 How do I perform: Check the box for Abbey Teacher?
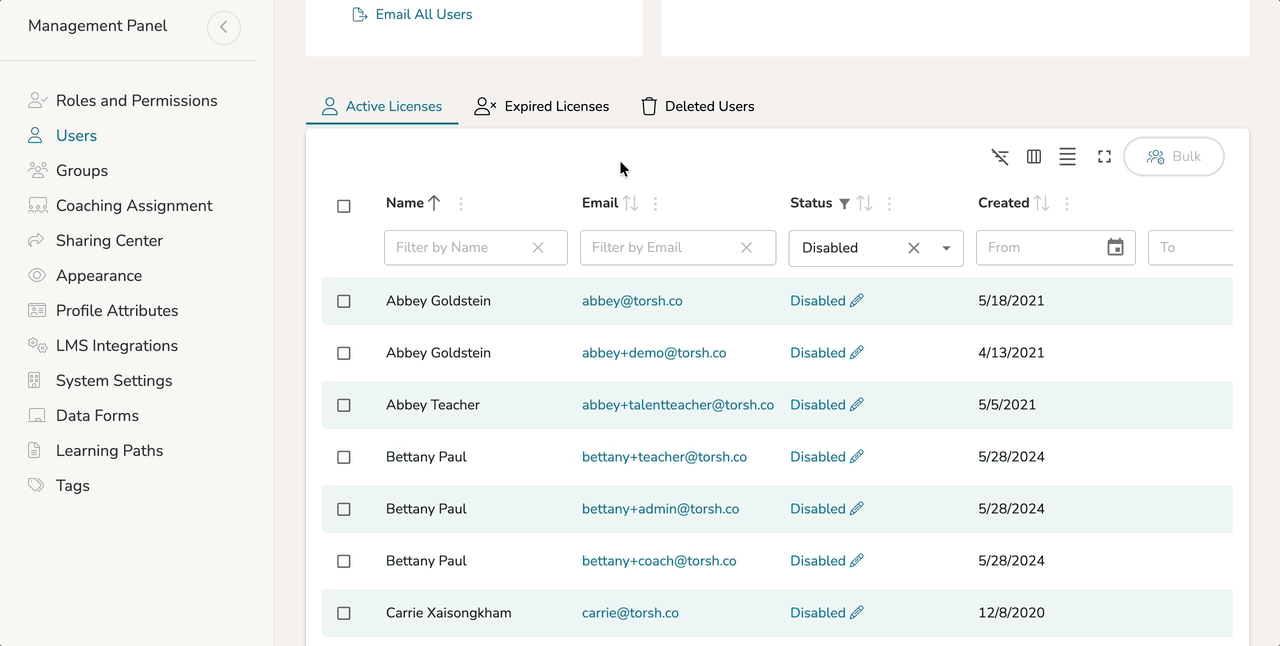coord(344,405)
